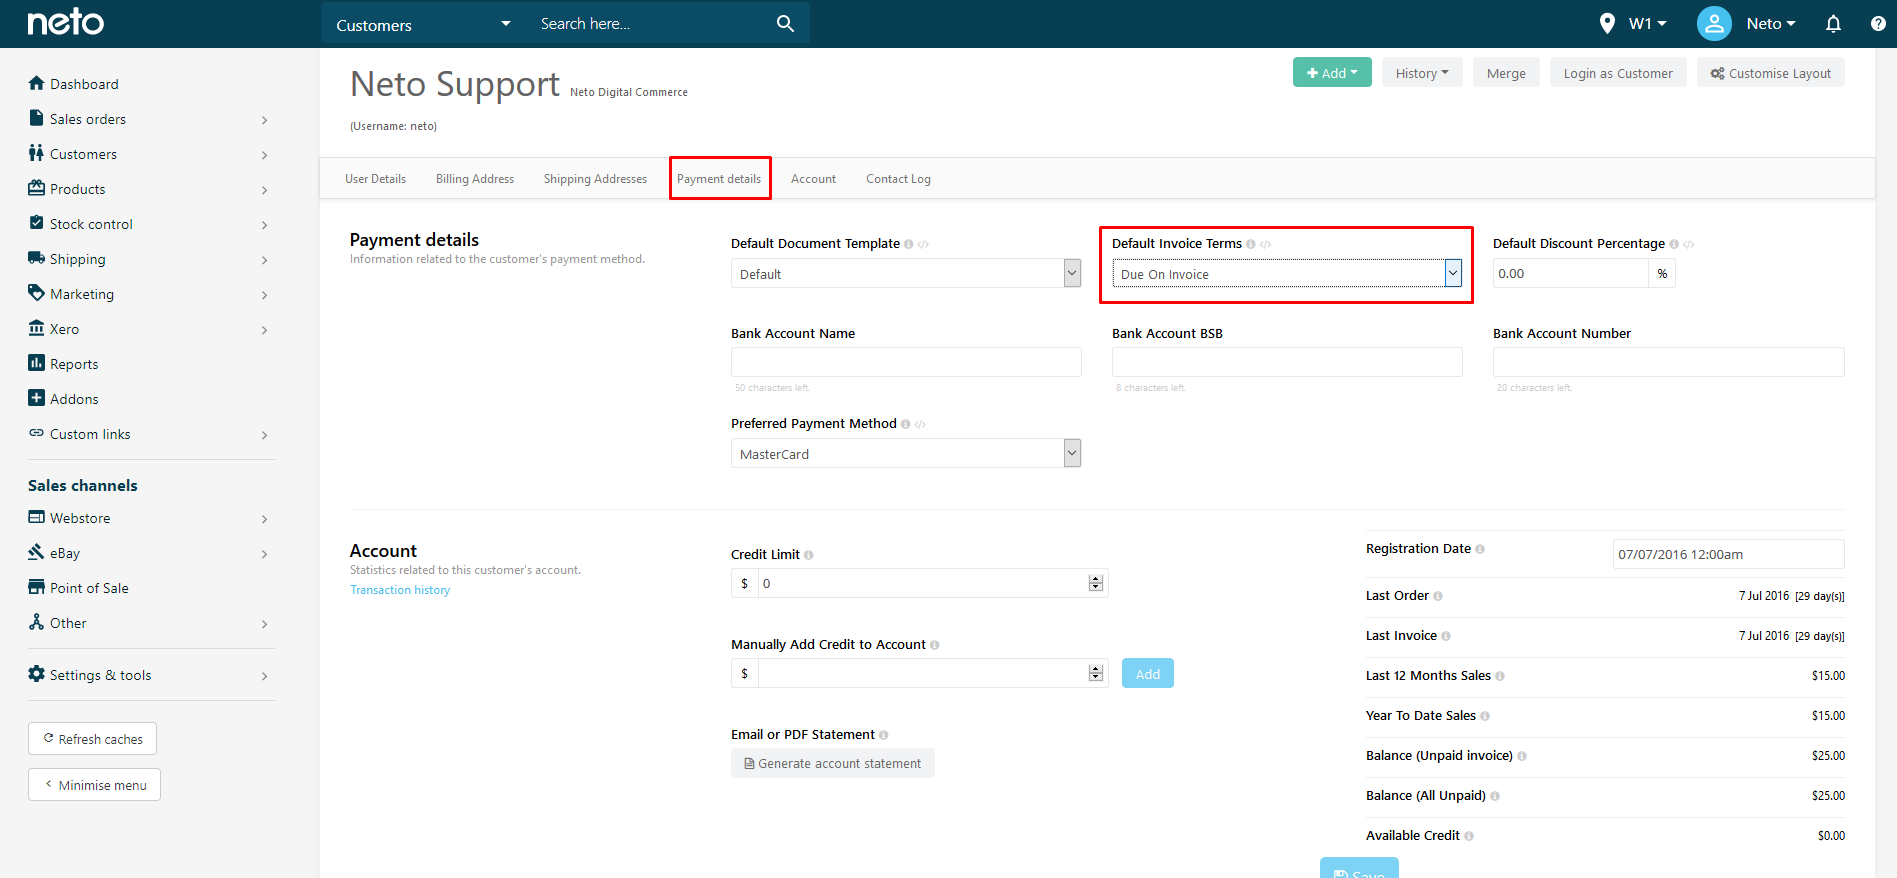Click Login as Customer button
Image resolution: width=1897 pixels, height=878 pixels.
[1618, 73]
